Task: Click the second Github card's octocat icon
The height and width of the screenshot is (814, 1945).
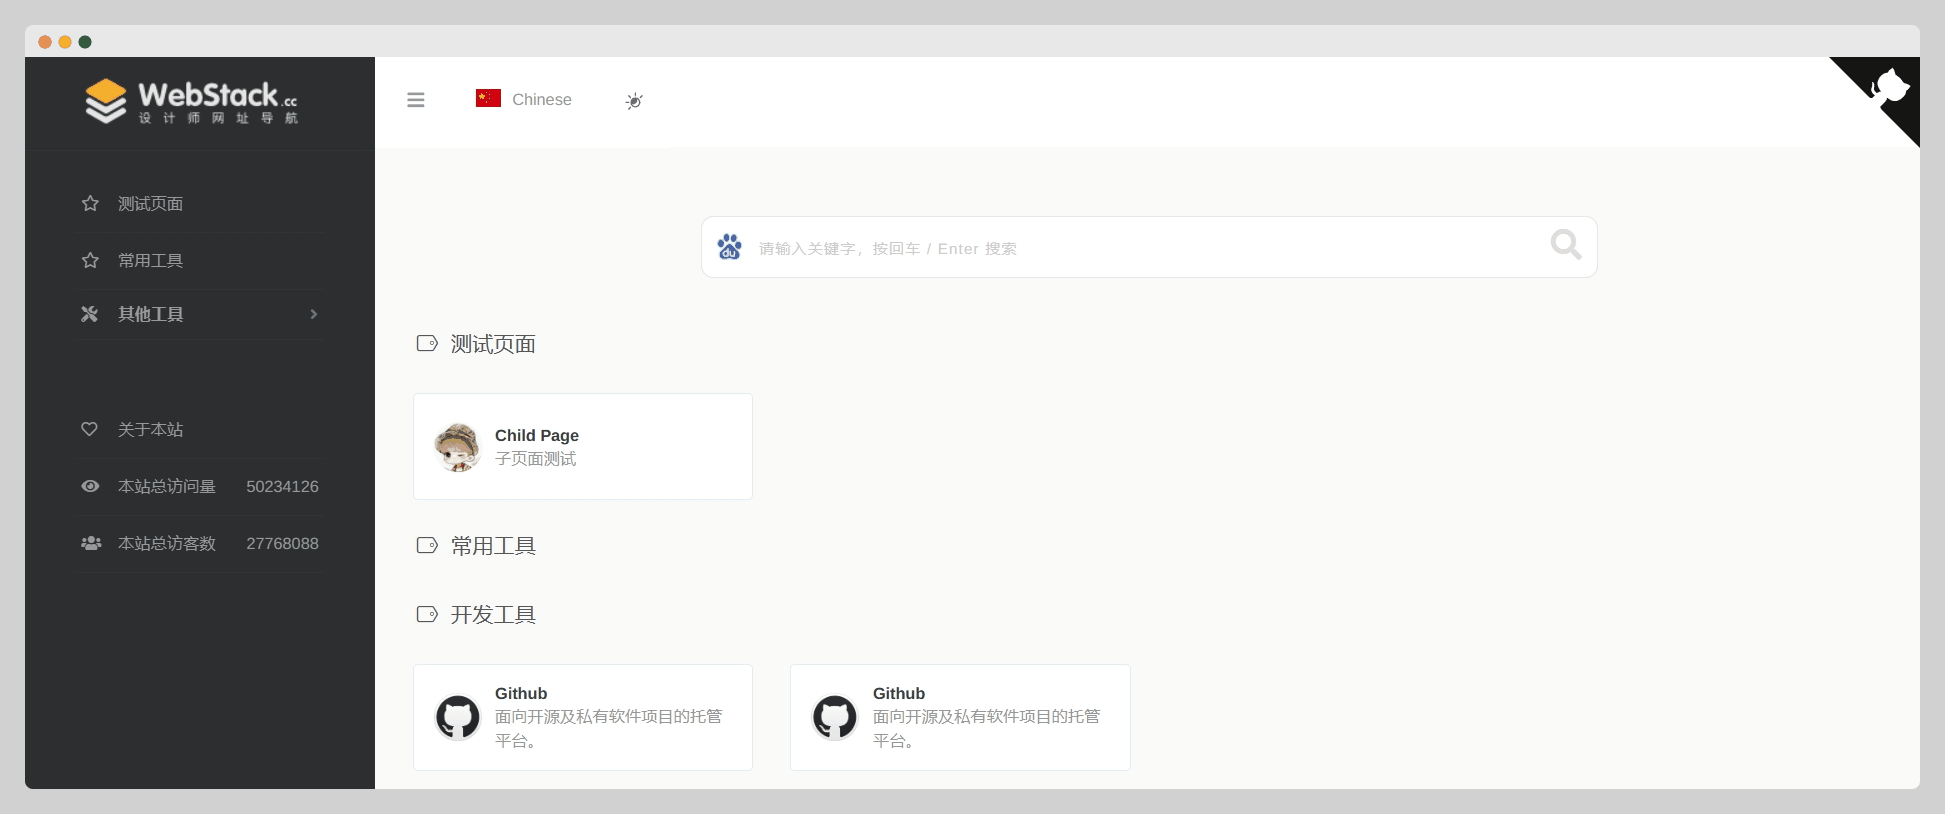Action: (x=835, y=717)
